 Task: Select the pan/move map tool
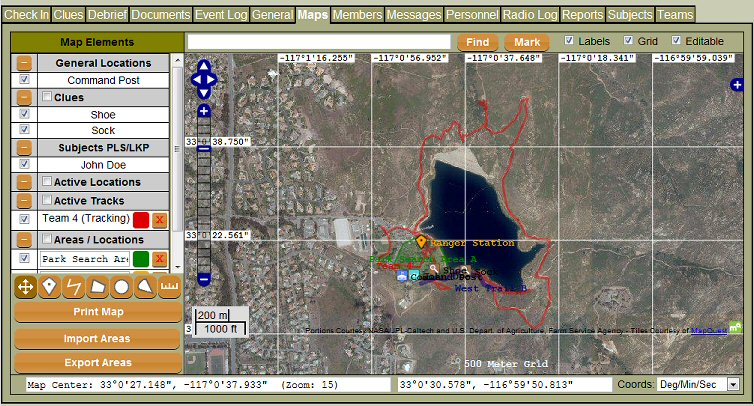coord(25,287)
